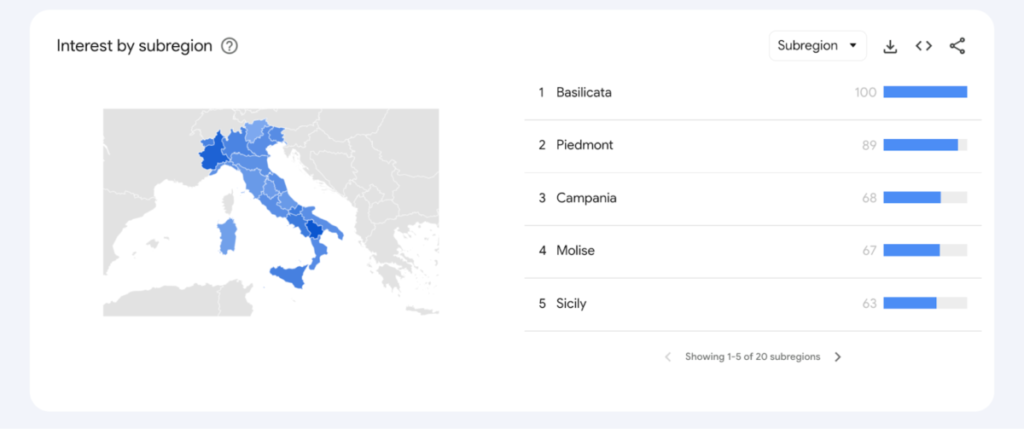Click the Basilicata interest bar
Viewport: 1024px width, 429px height.
[x=925, y=93]
